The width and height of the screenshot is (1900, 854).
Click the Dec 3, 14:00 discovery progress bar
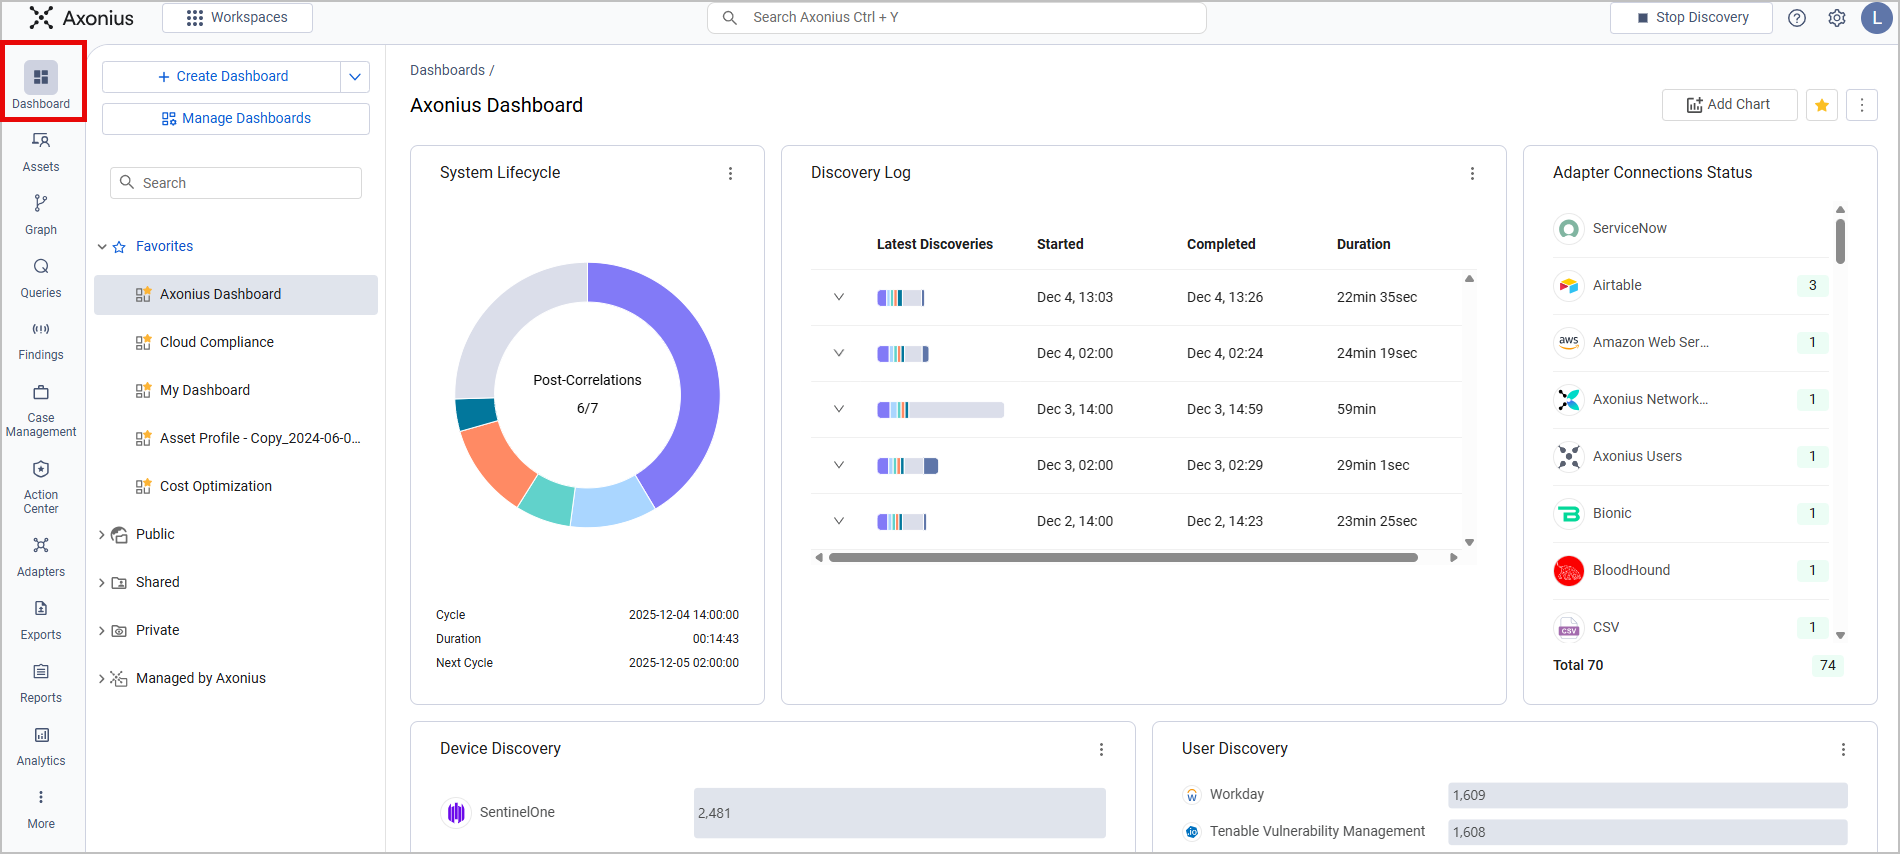pyautogui.click(x=940, y=410)
